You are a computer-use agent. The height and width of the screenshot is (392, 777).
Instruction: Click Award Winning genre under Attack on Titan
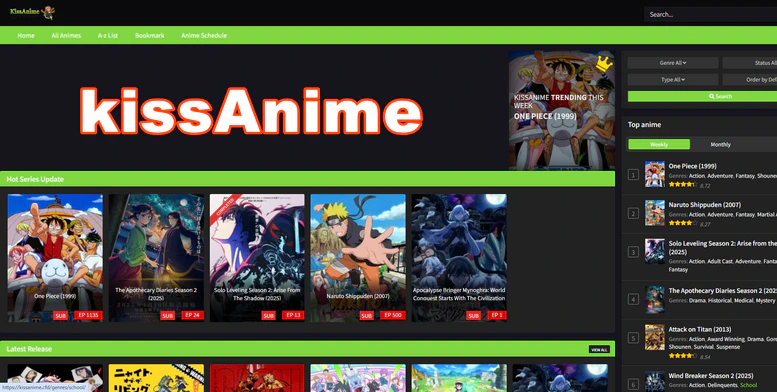726,339
